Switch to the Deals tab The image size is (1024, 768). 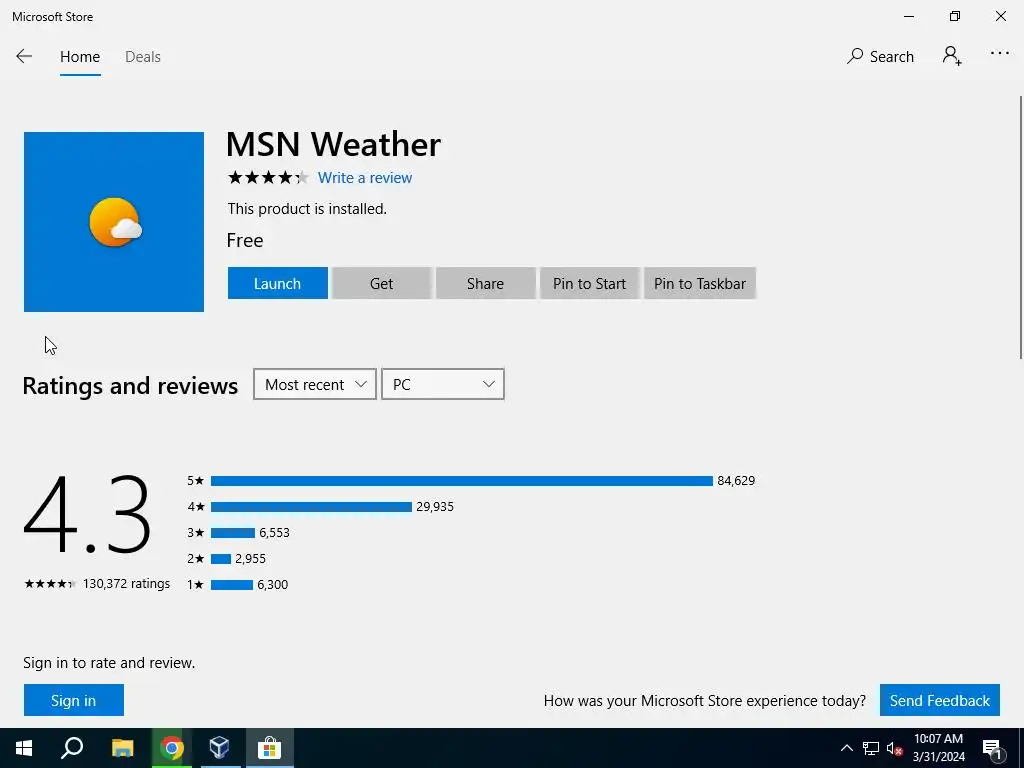click(142, 57)
